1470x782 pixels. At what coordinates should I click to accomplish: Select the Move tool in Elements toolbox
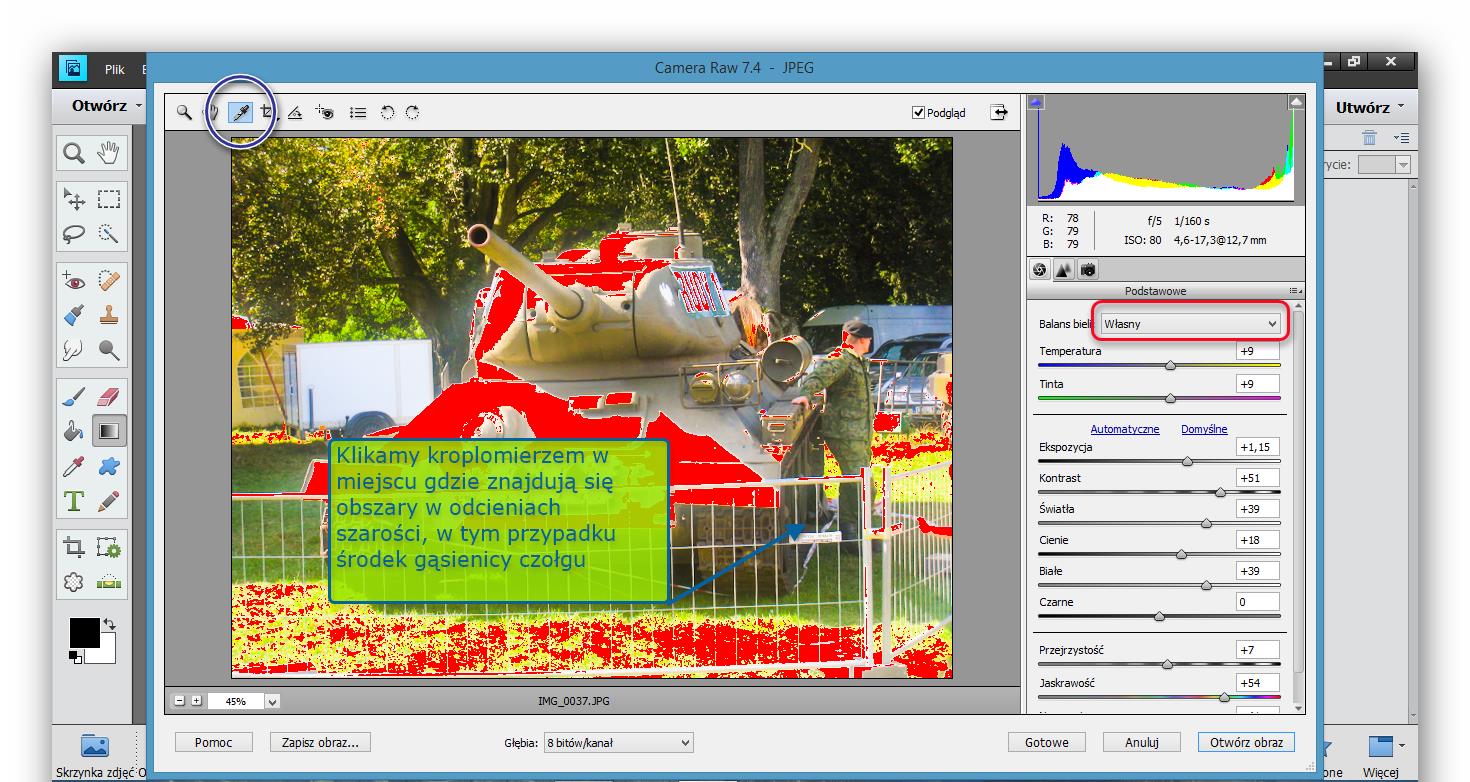[x=74, y=199]
